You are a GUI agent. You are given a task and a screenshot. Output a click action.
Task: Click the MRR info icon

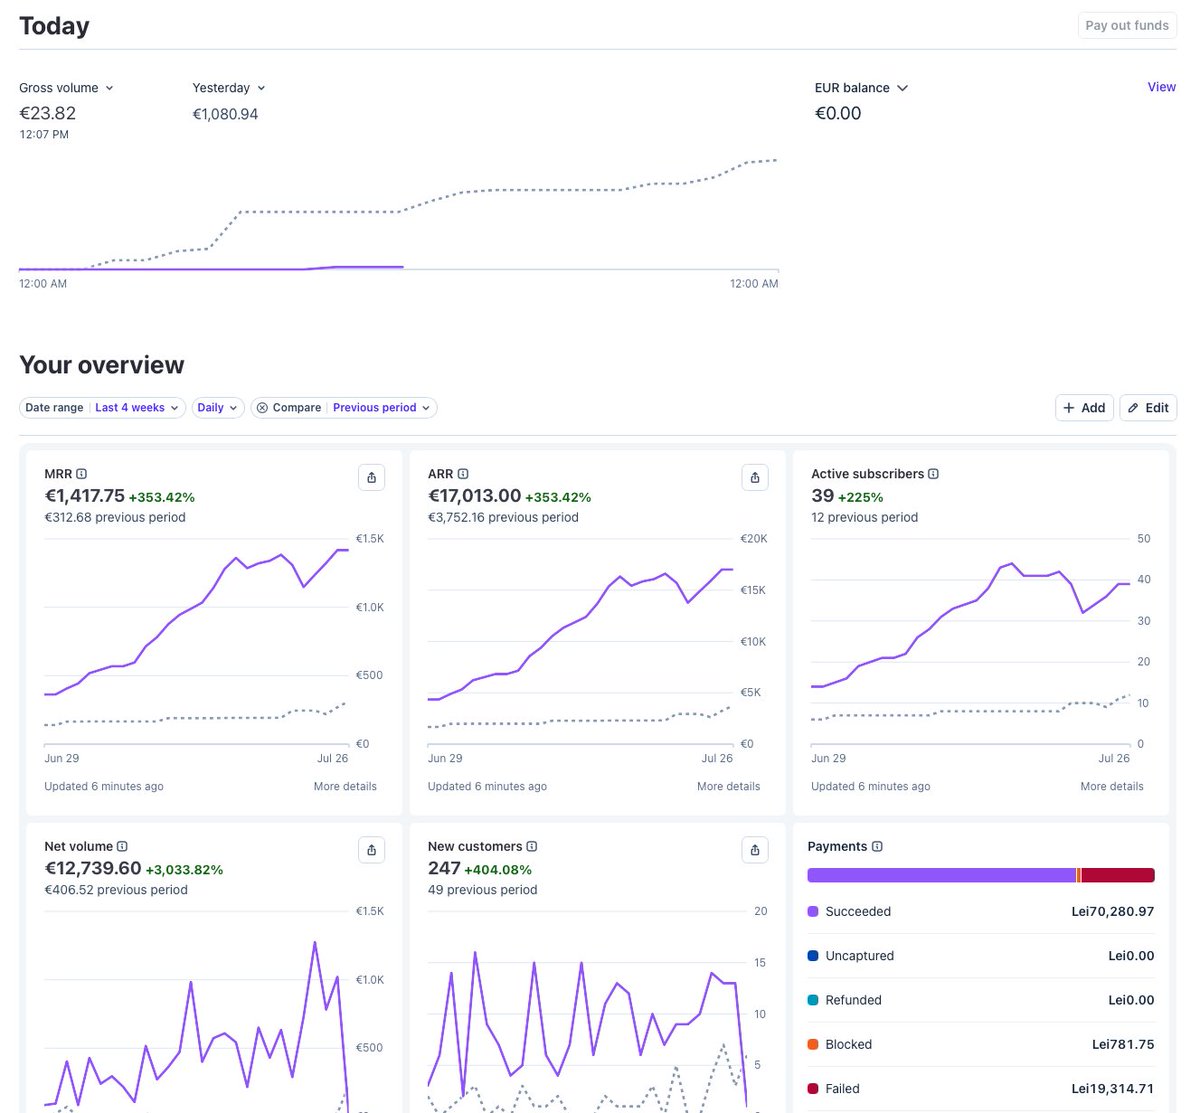click(82, 474)
